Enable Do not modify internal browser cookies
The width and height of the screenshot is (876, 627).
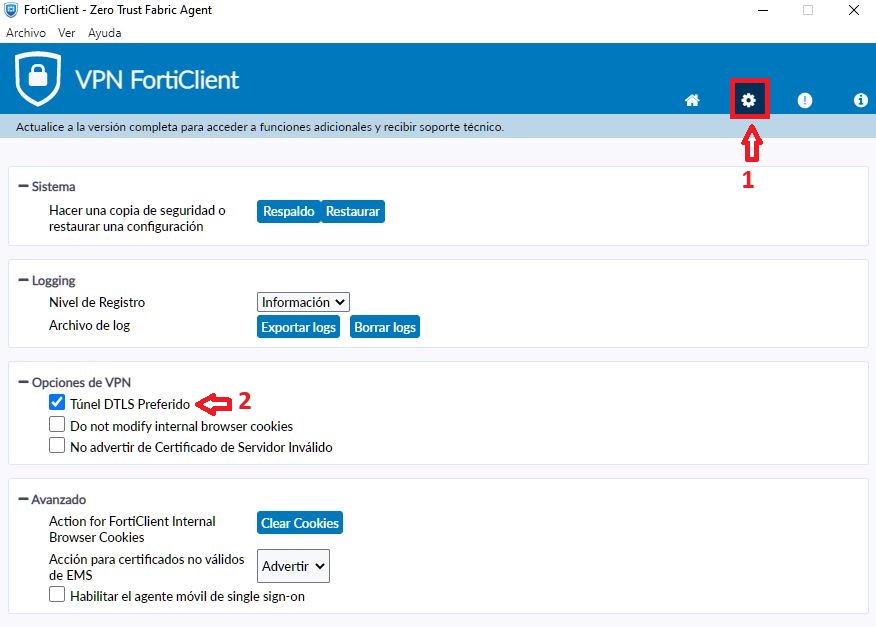pyautogui.click(x=57, y=424)
